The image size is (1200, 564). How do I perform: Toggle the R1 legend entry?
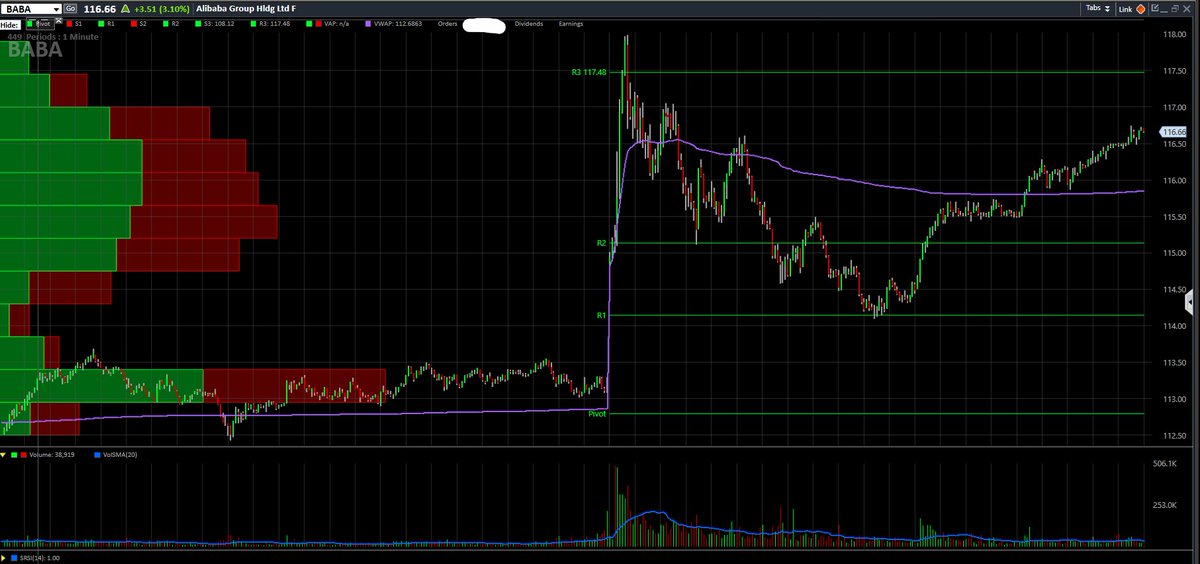coord(106,24)
